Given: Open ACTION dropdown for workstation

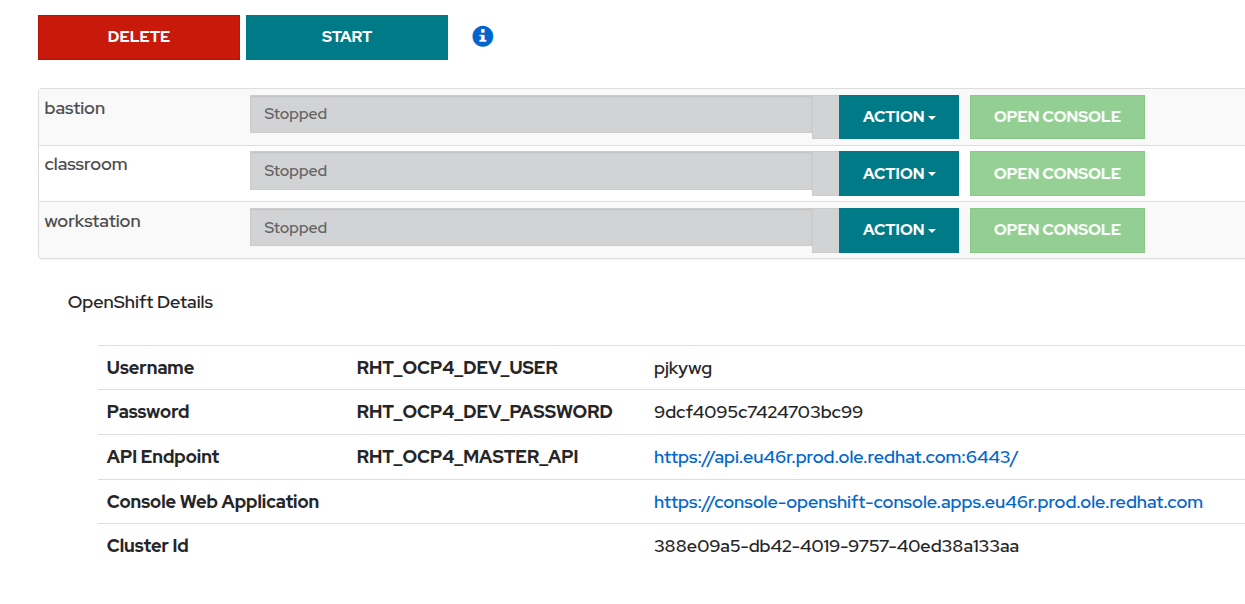Looking at the screenshot, I should [898, 230].
